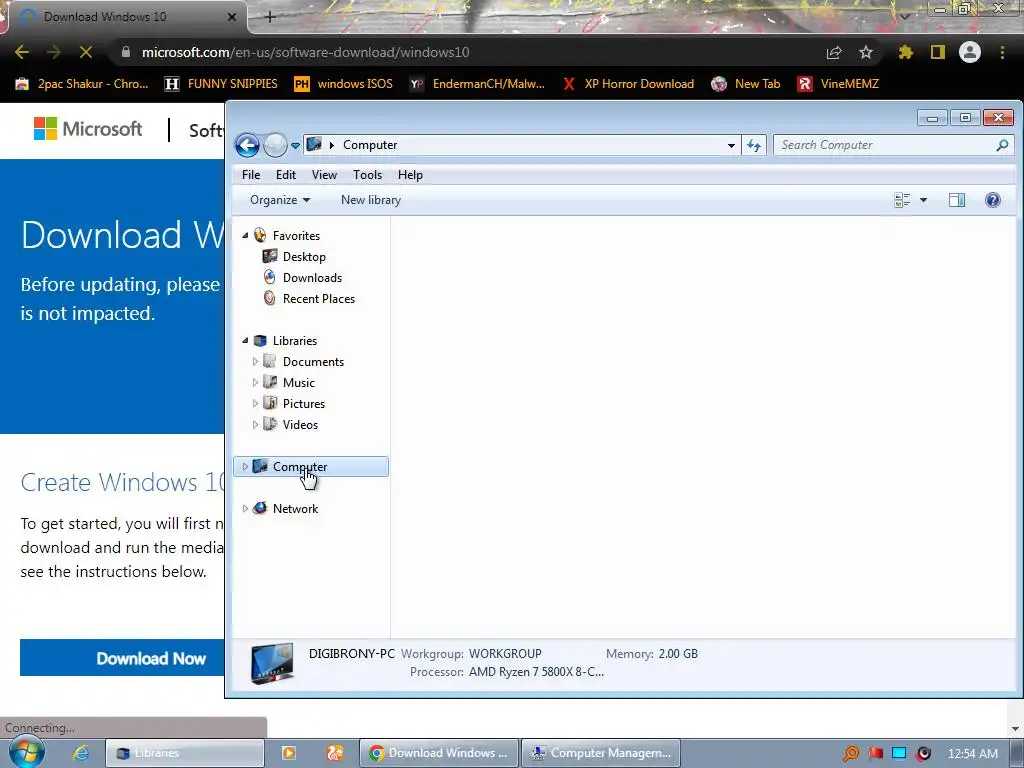The width and height of the screenshot is (1024, 768).
Task: Toggle the preview pane button
Action: [957, 200]
